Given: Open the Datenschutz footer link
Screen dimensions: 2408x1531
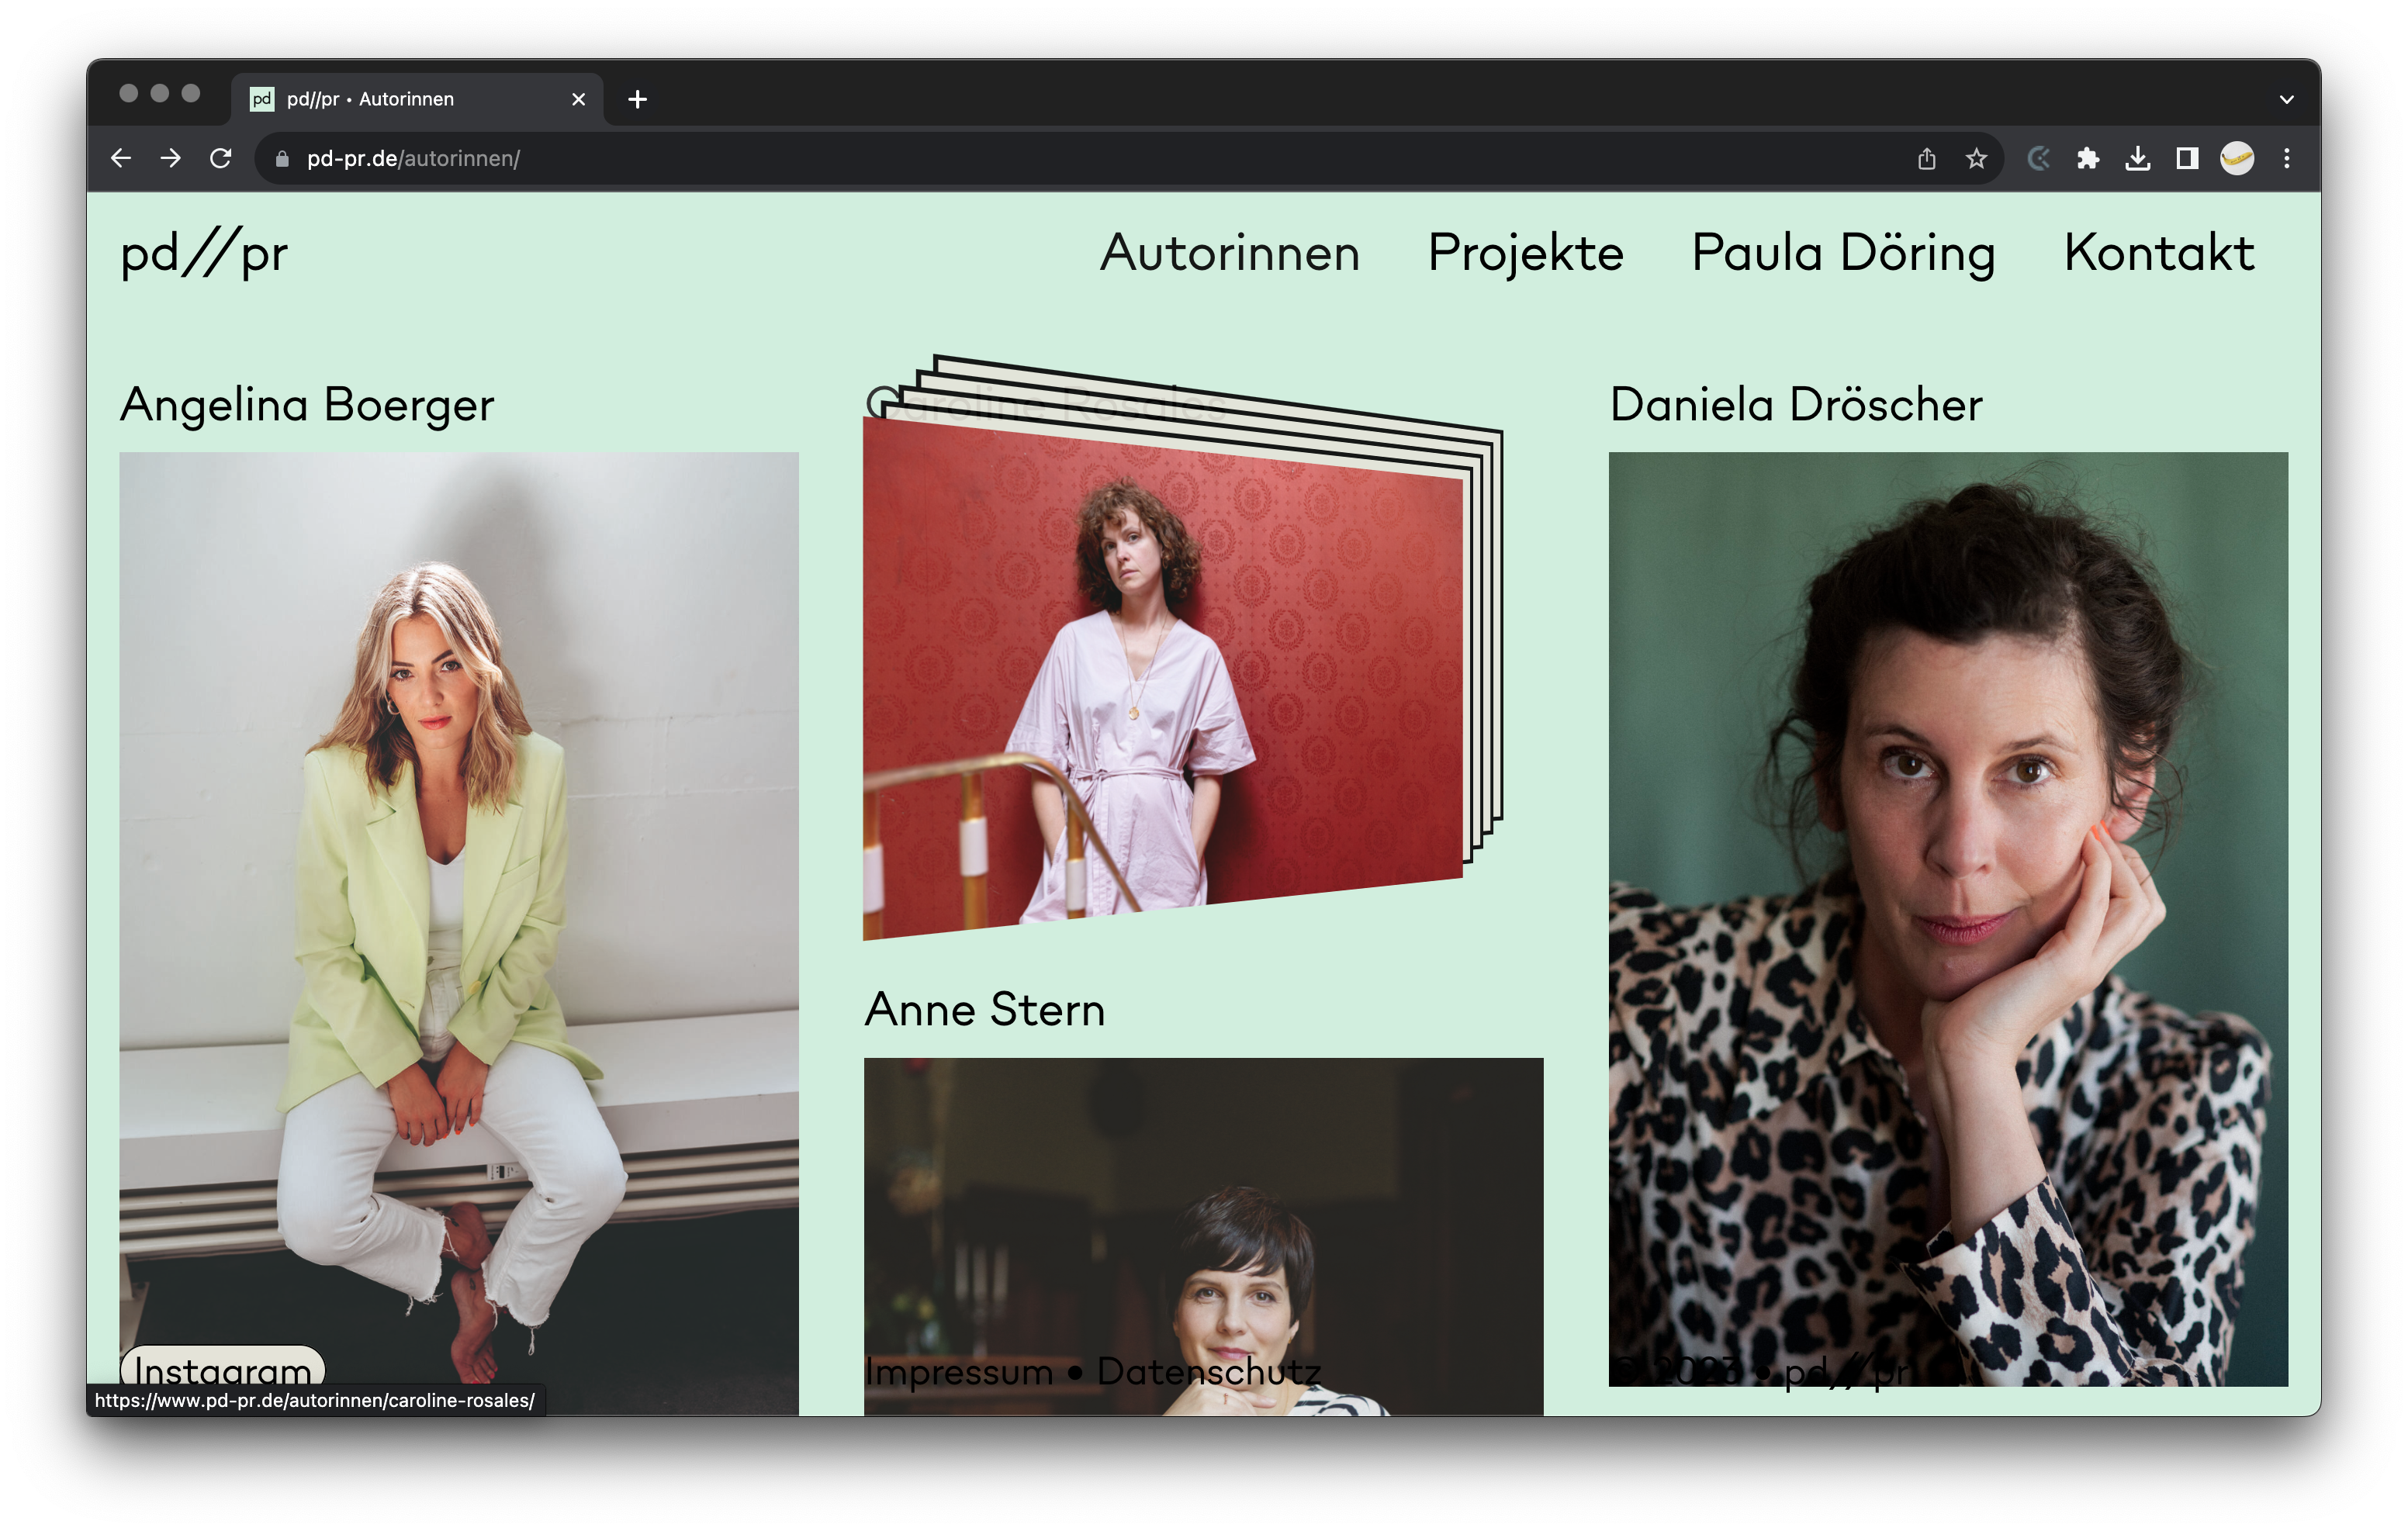Looking at the screenshot, I should click(1209, 1371).
